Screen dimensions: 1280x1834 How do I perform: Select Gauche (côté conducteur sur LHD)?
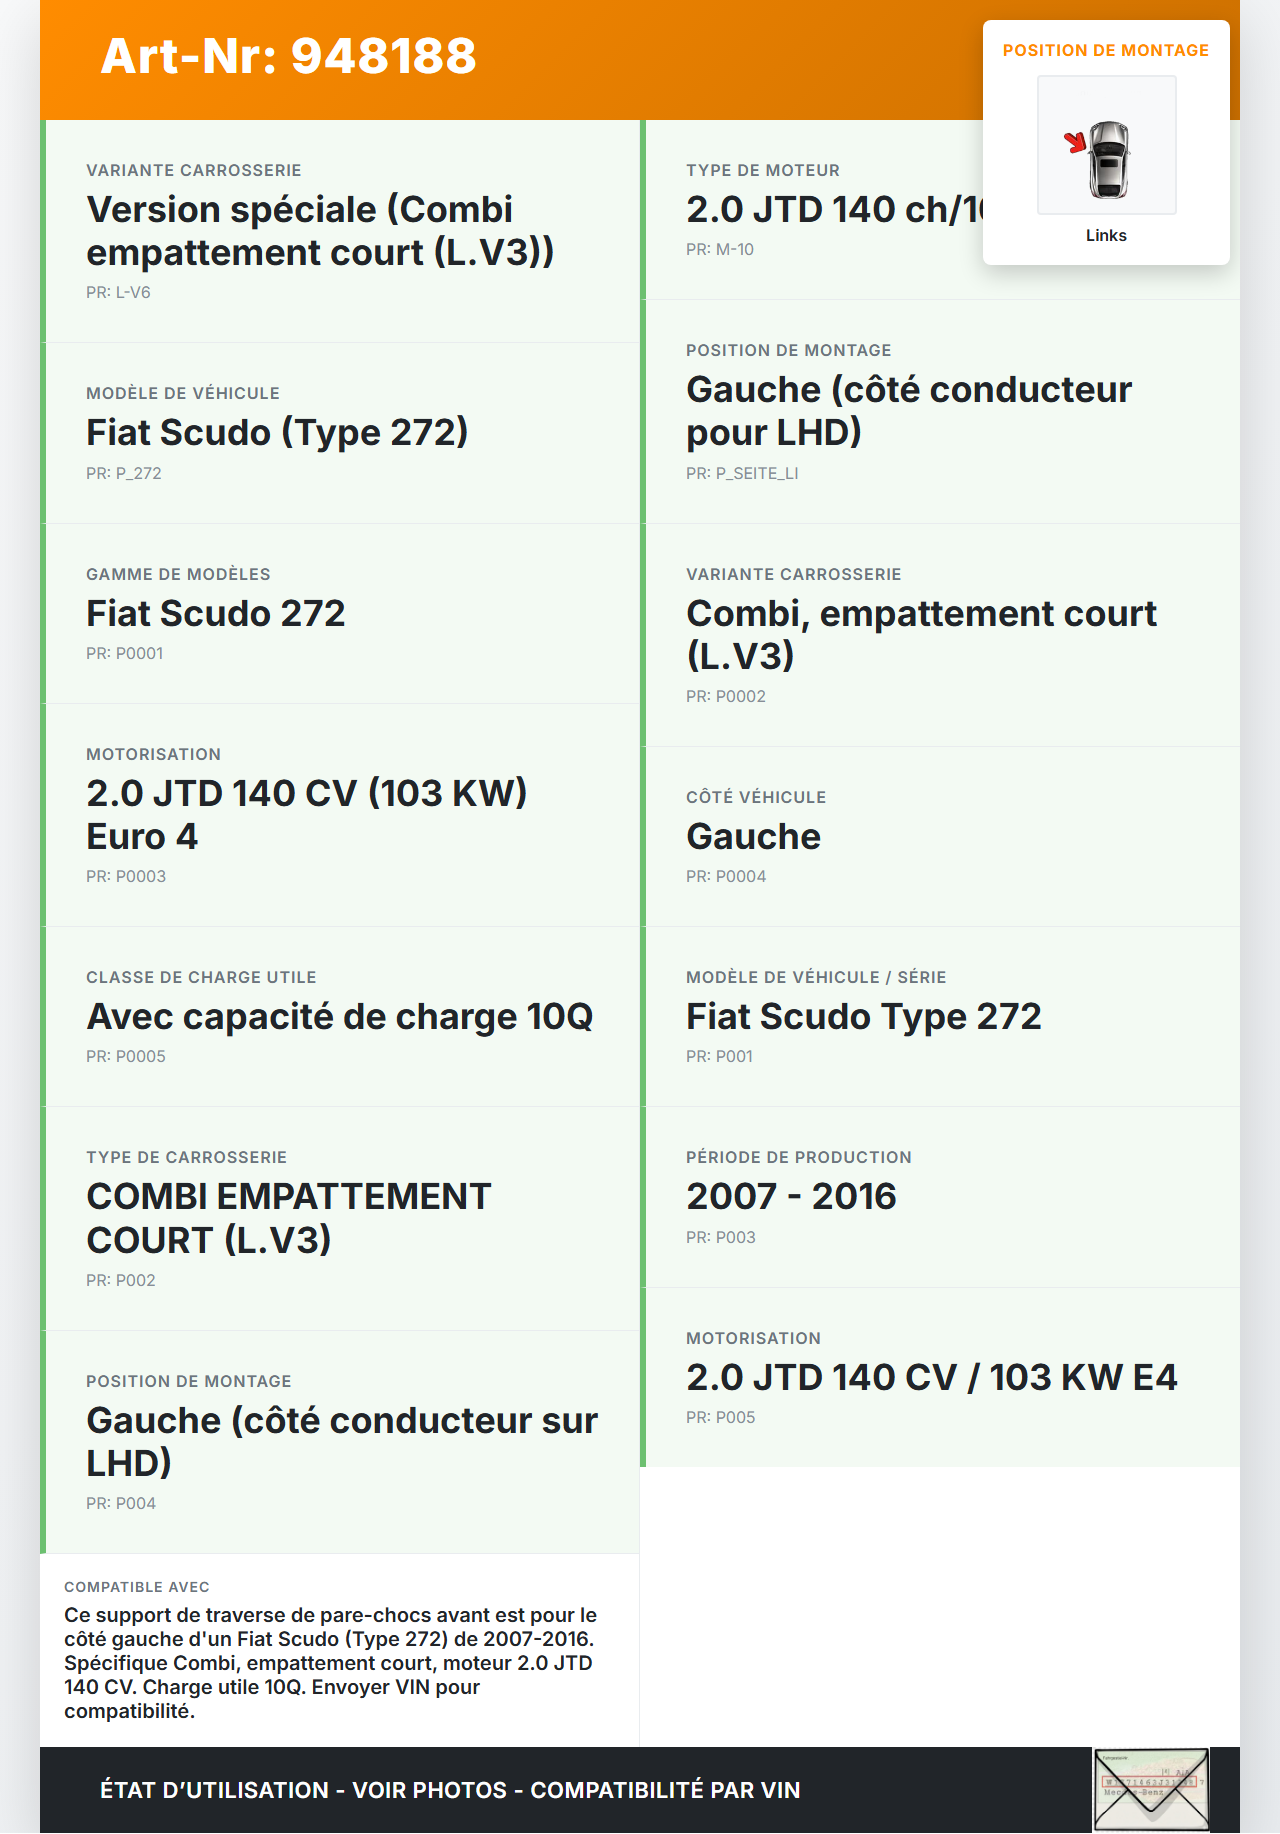tap(342, 1442)
